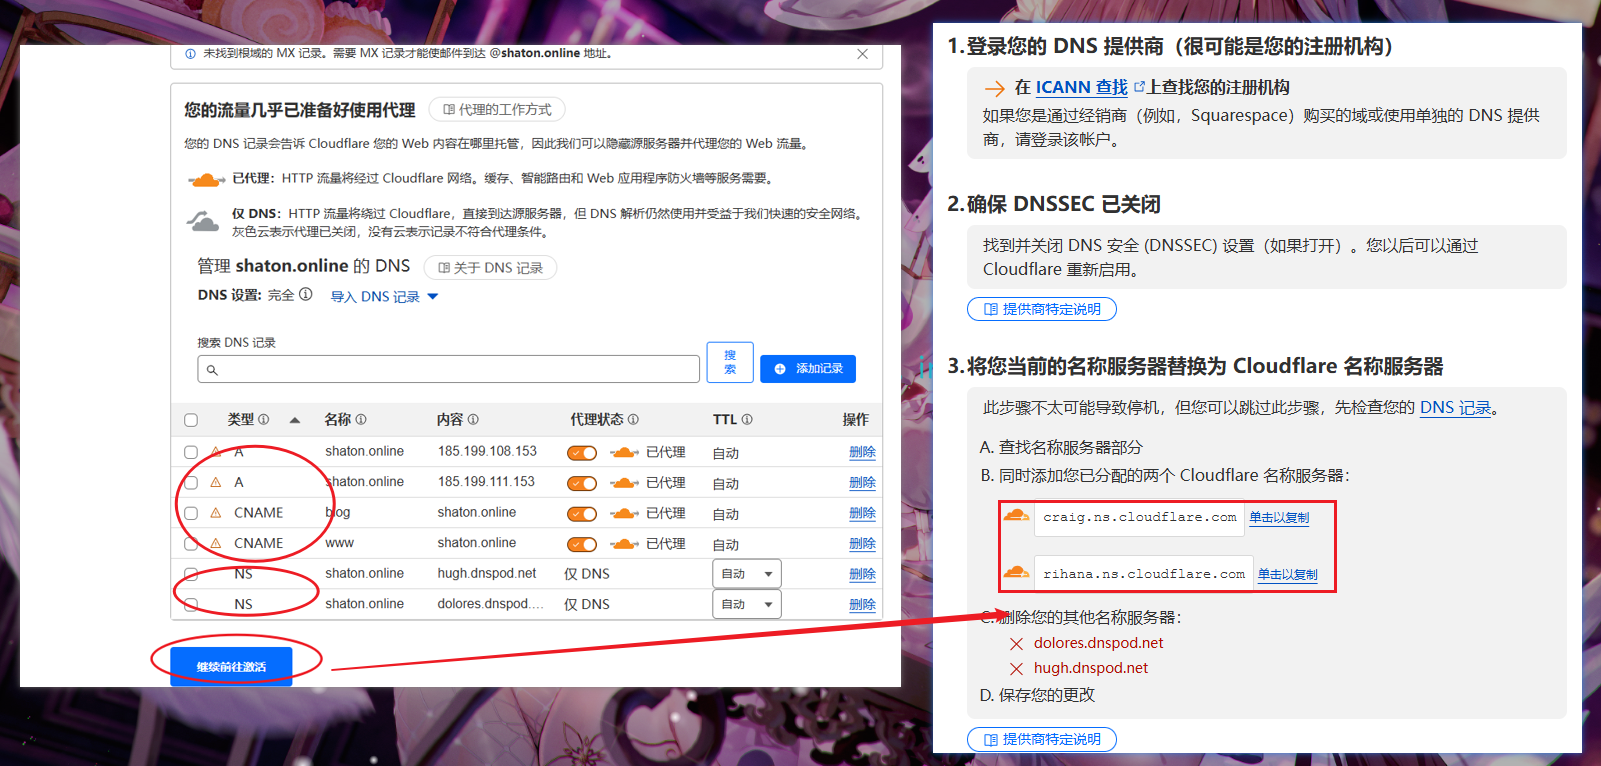Toggle proxy switch for 185.199.111.153 record
This screenshot has height=766, width=1601.
point(582,484)
